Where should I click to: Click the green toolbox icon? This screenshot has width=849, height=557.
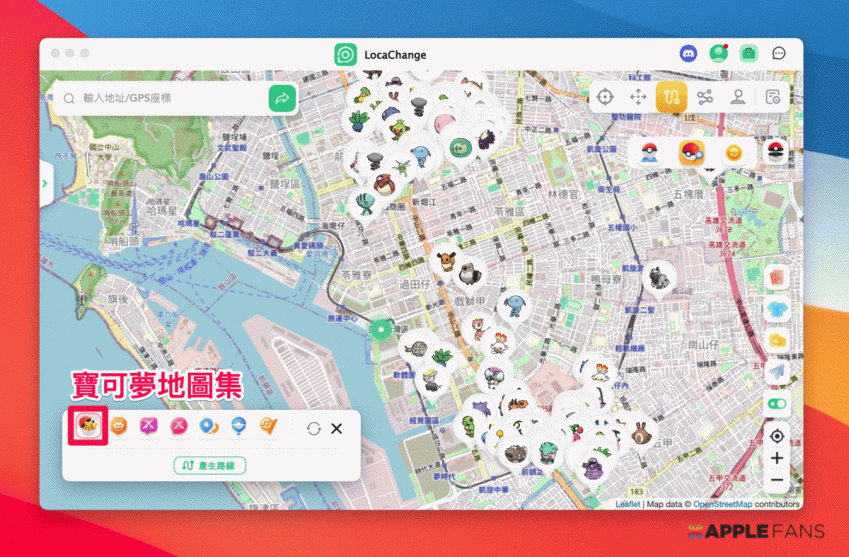(748, 54)
